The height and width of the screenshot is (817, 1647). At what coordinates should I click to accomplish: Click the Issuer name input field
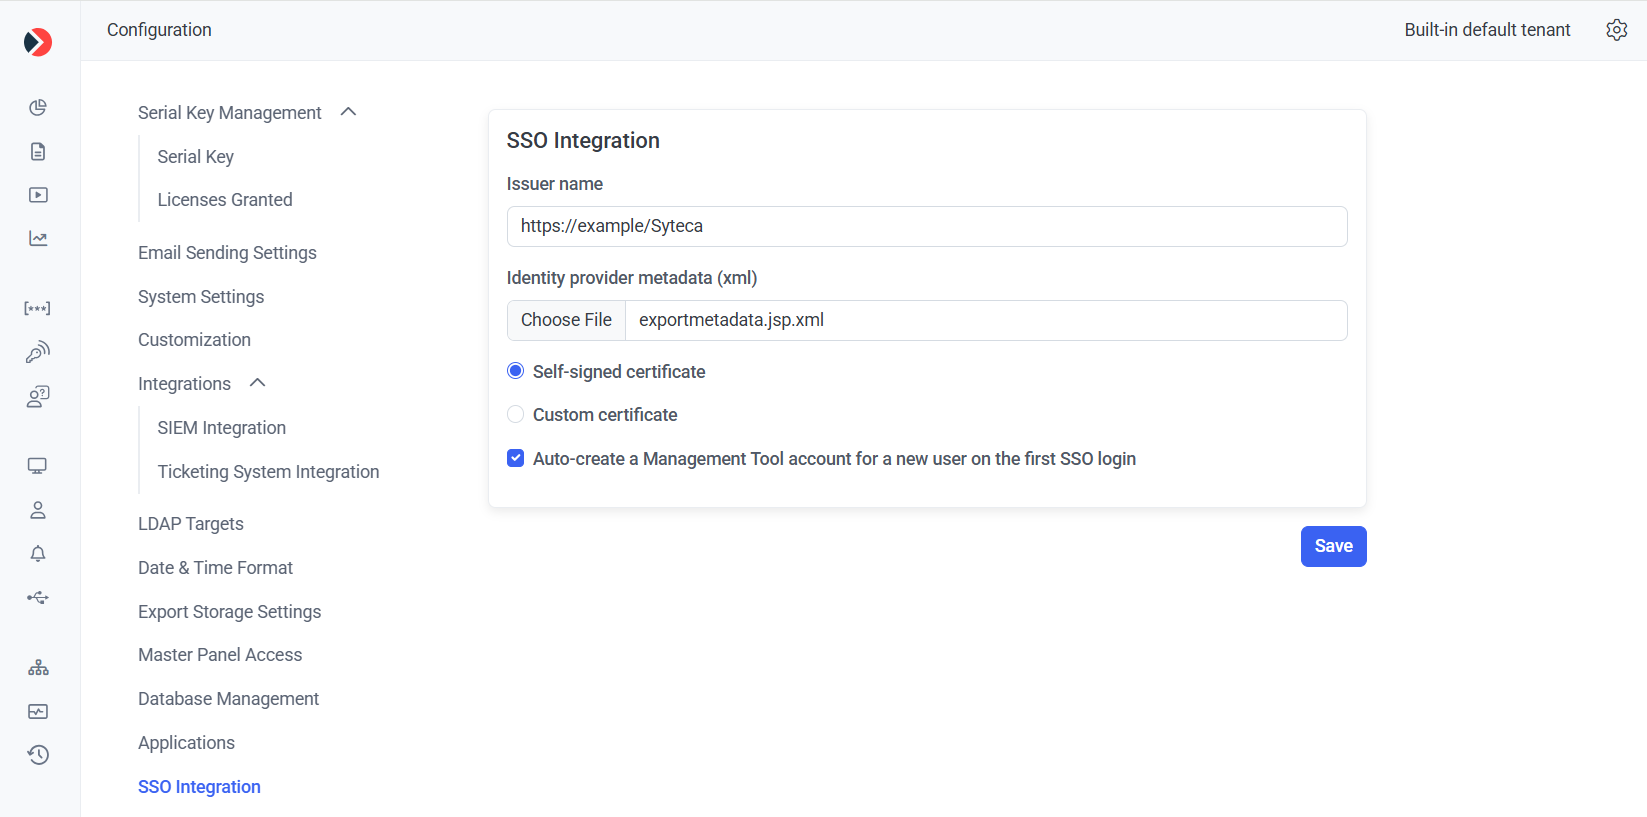[x=926, y=226]
